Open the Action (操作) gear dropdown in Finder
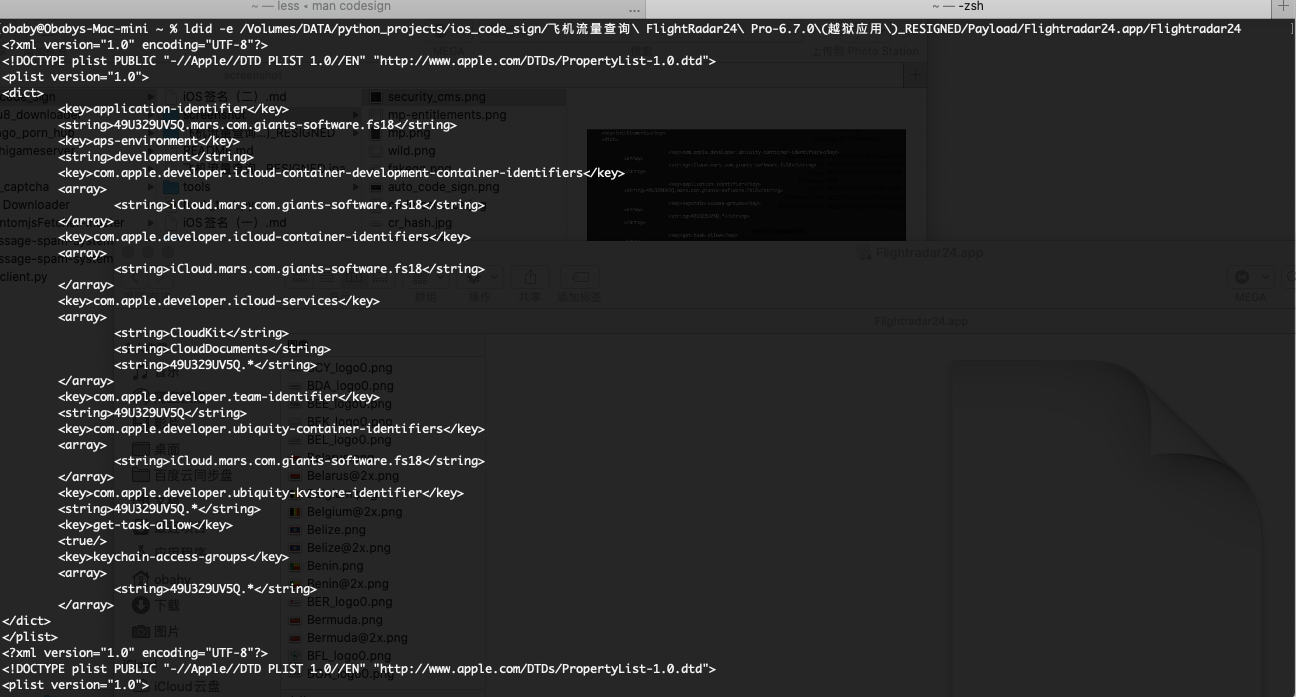 pos(479,276)
